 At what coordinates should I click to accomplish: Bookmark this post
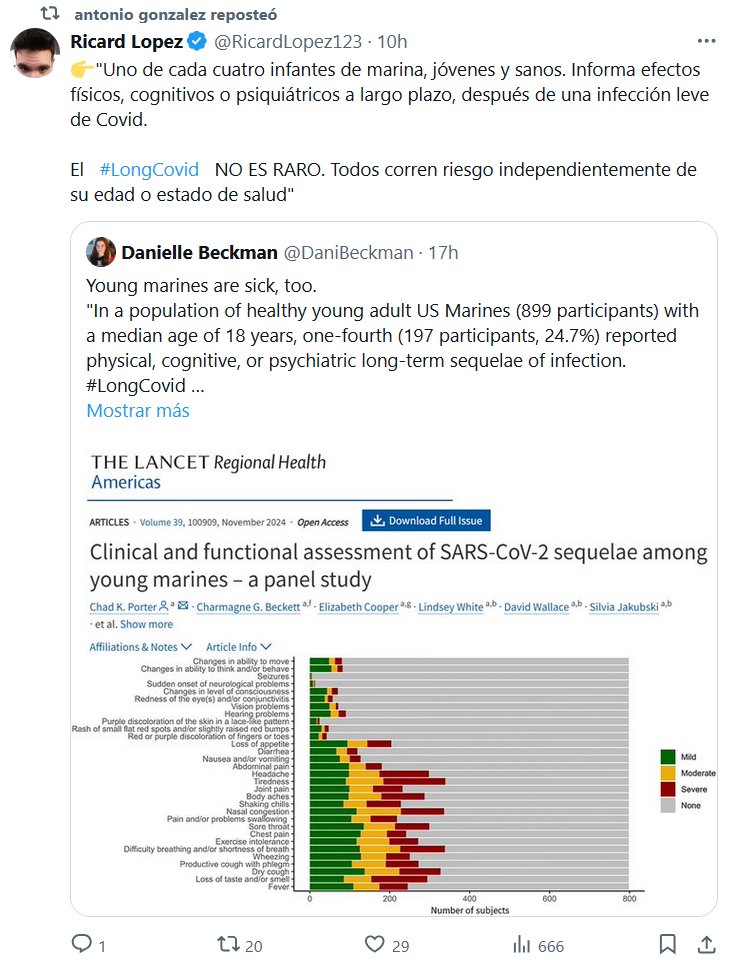[x=668, y=944]
